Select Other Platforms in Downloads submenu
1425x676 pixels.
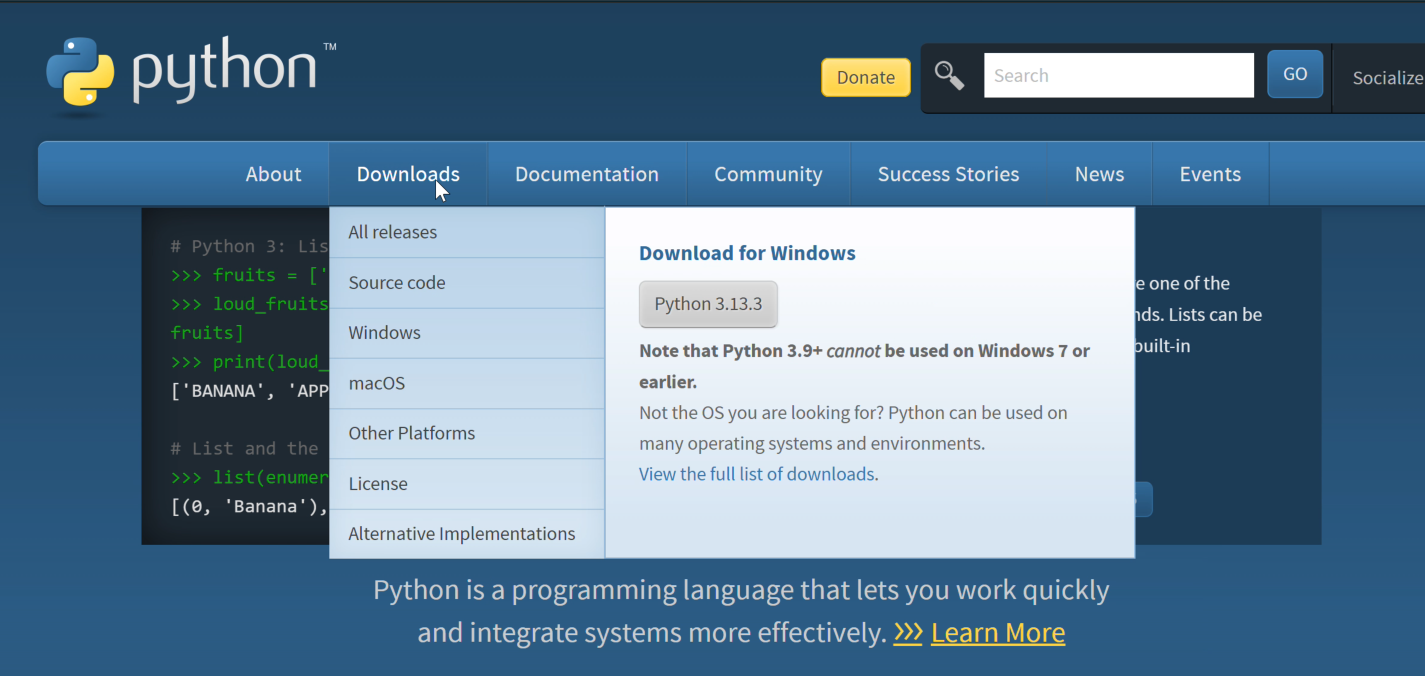coord(467,433)
